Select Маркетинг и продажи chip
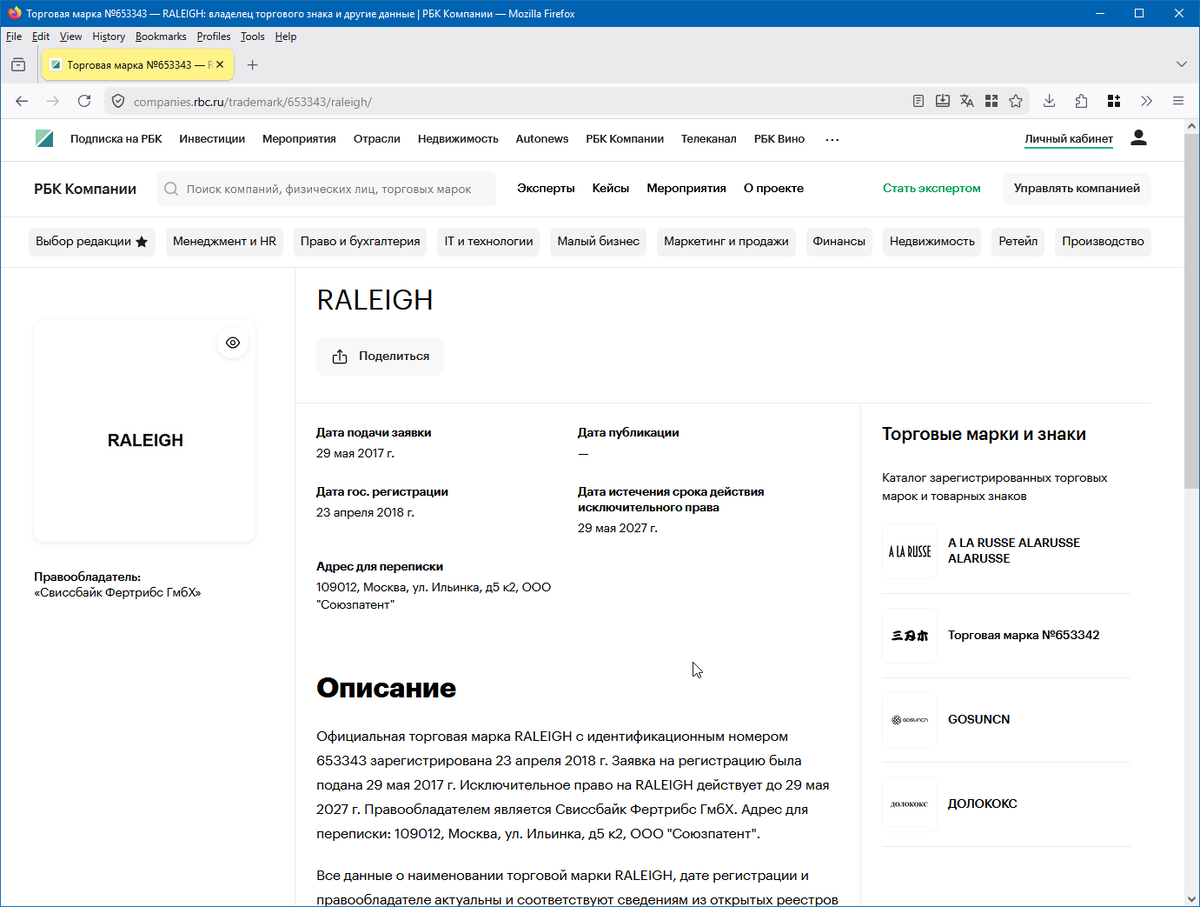Screen dimensions: 1200x907 726,242
